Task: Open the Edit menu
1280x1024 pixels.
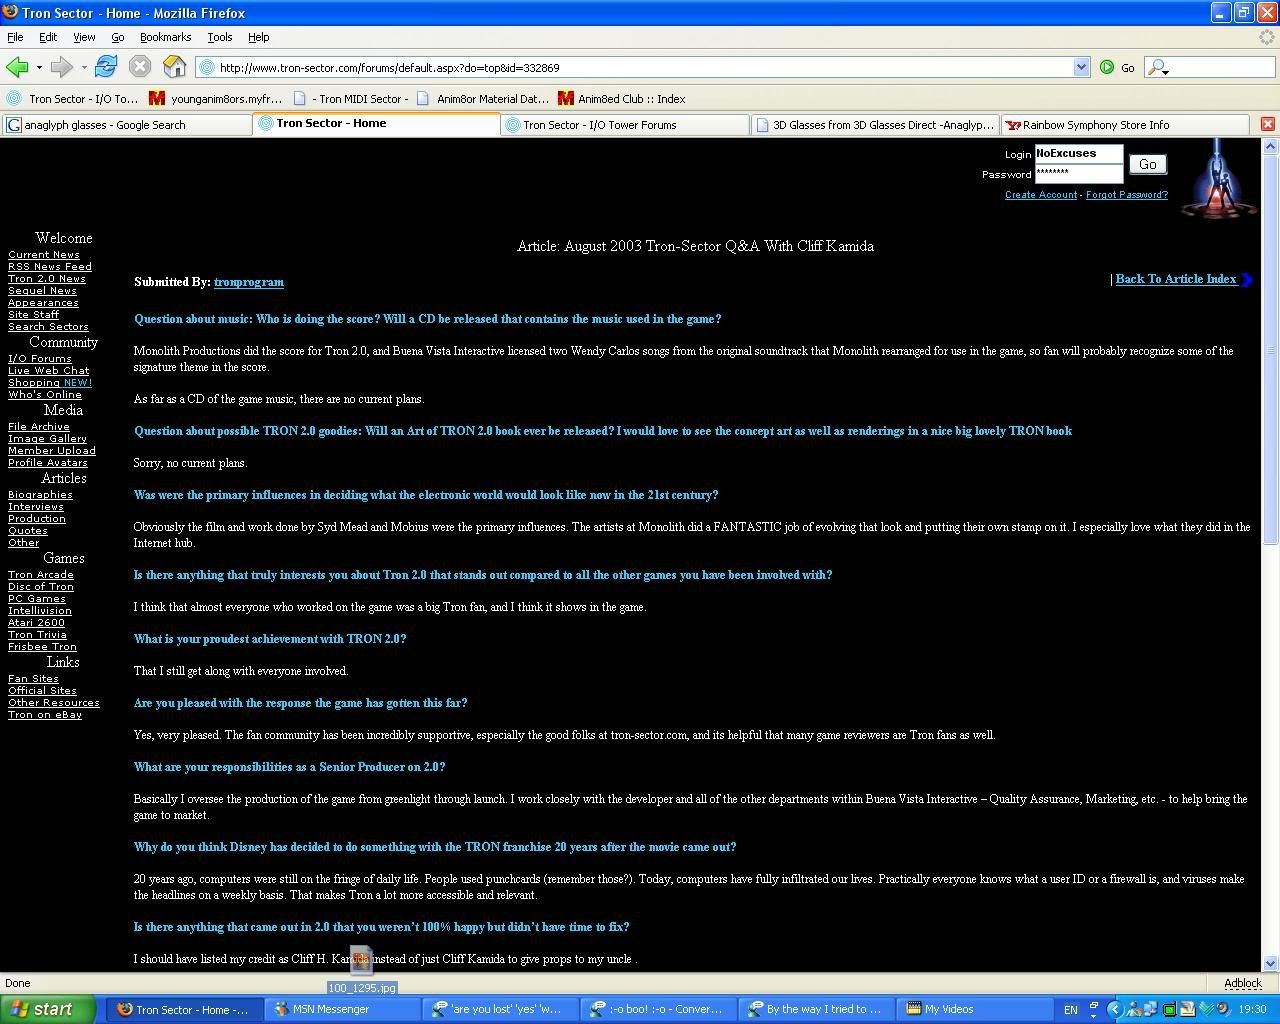Action: coord(48,37)
